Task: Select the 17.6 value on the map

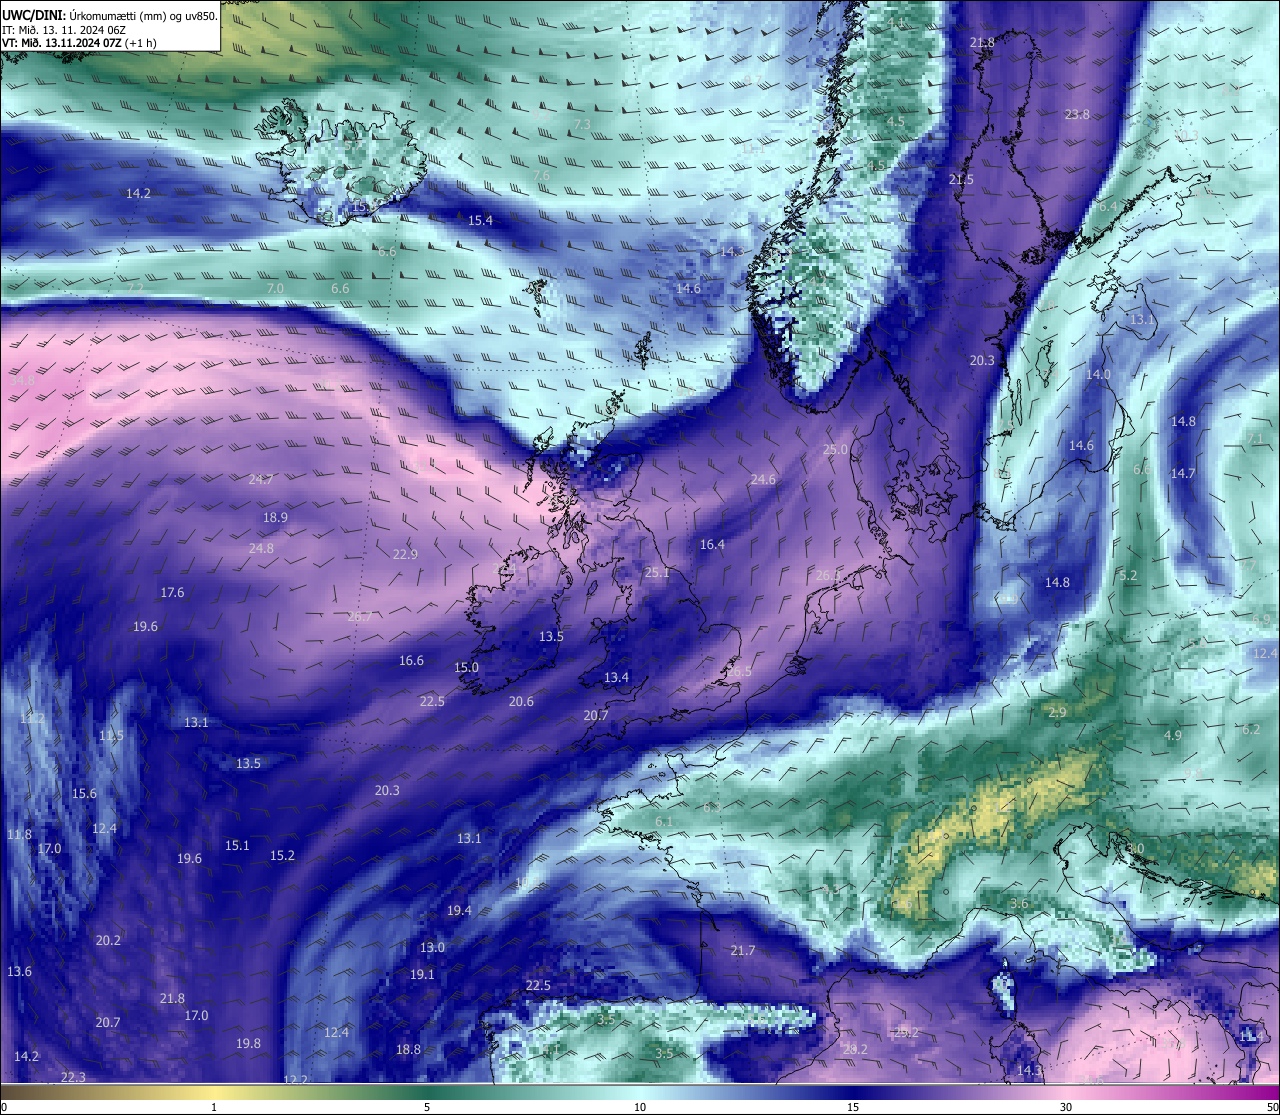Action: coord(172,593)
